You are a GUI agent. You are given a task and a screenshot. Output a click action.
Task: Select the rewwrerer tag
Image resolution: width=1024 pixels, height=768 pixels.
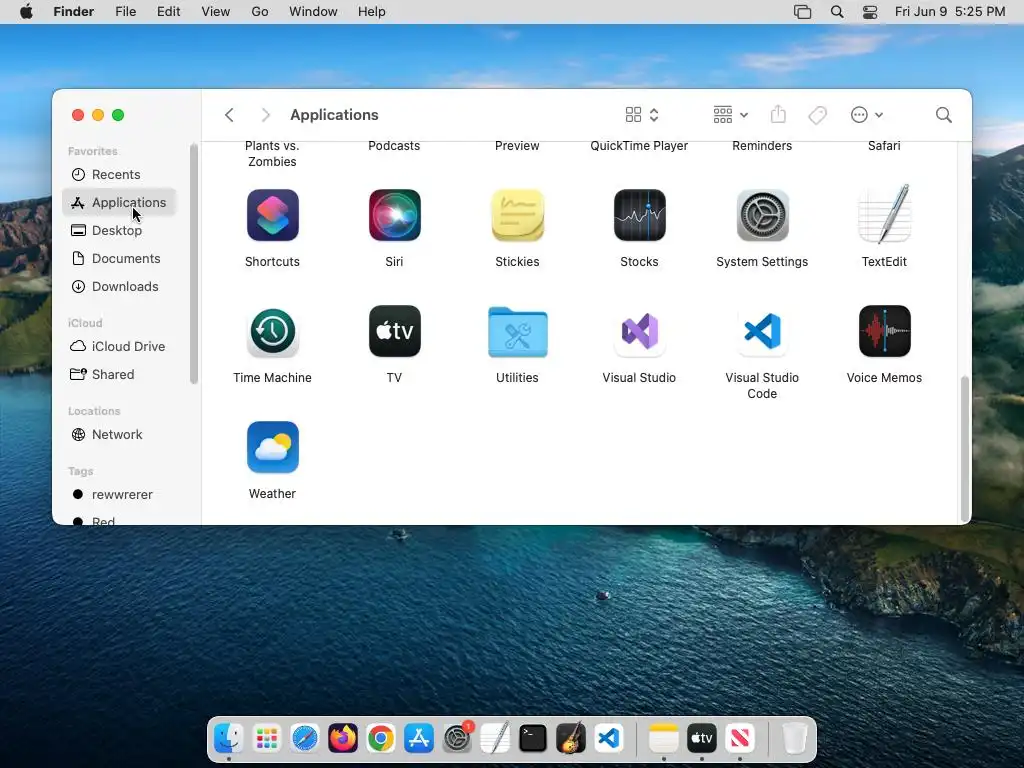click(119, 494)
